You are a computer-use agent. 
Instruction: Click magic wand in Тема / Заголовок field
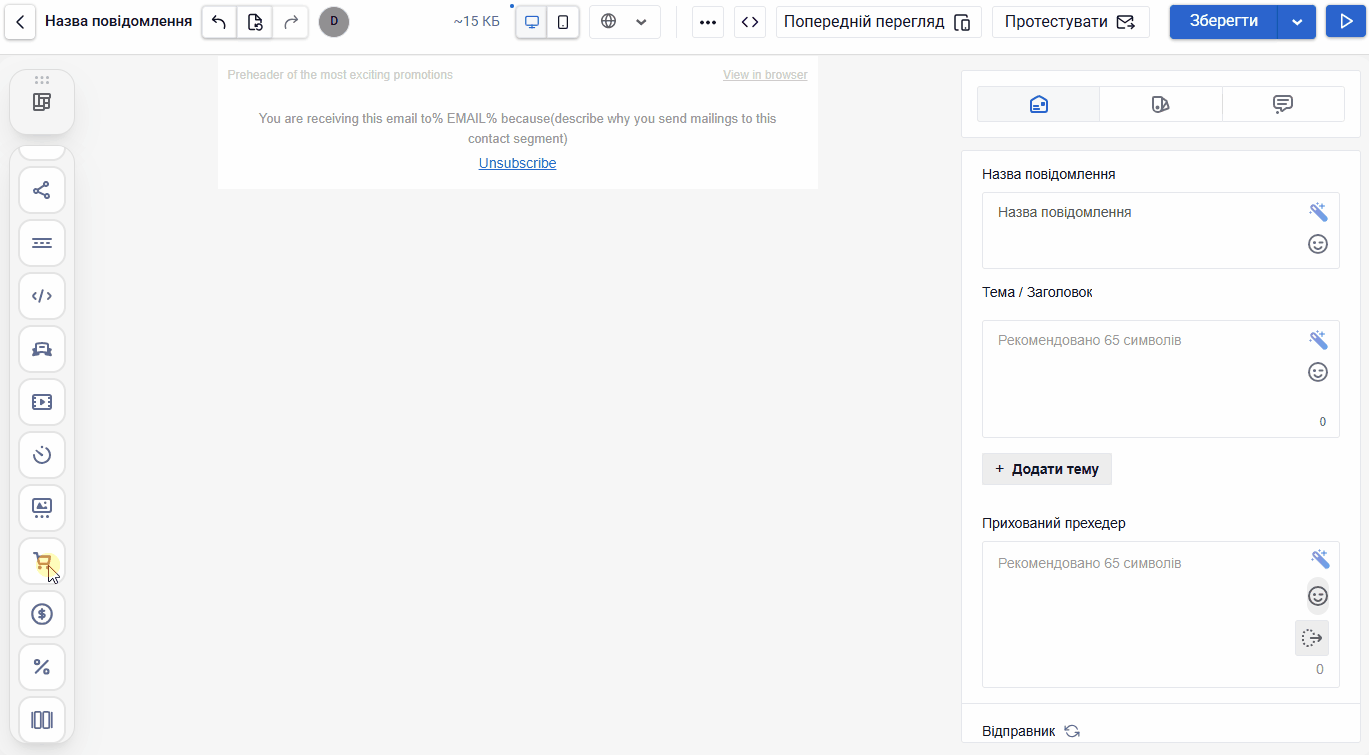(1318, 340)
